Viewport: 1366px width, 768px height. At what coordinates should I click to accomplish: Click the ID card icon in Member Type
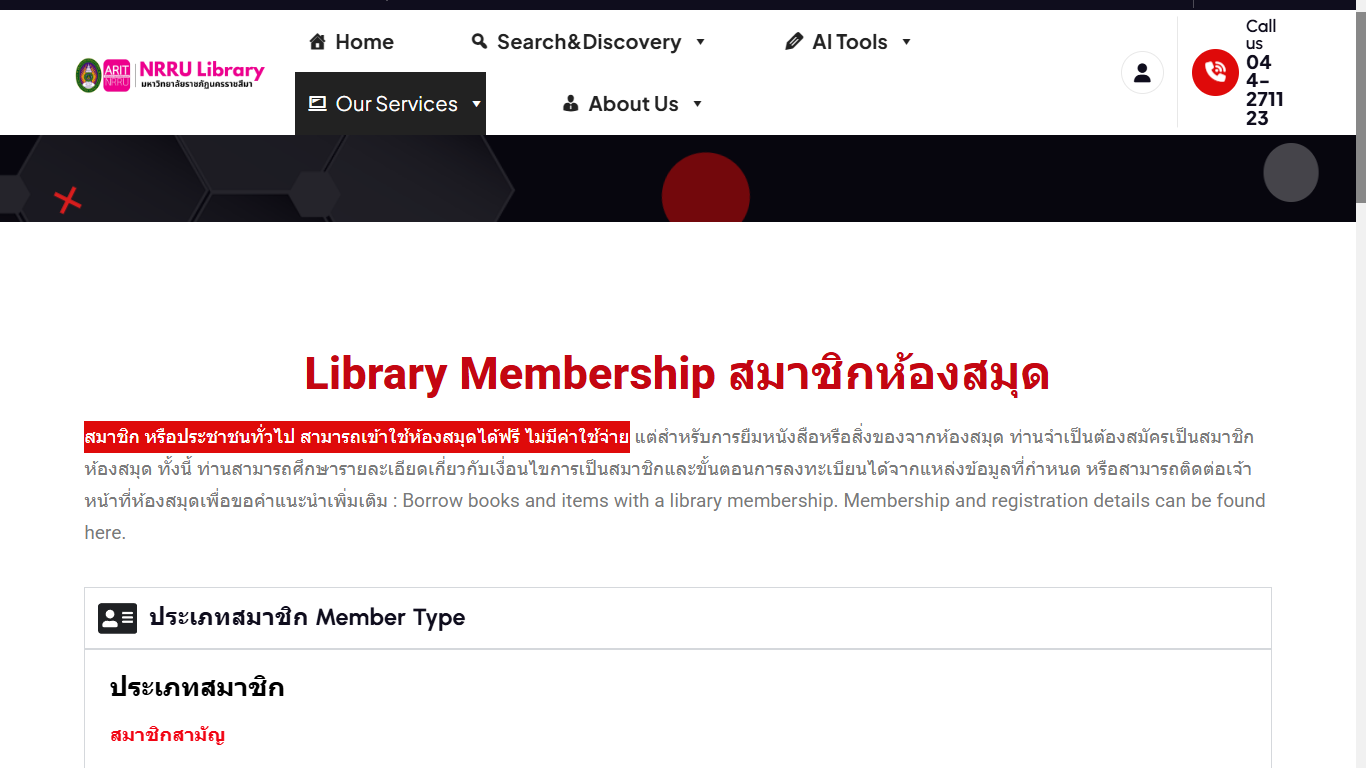117,619
